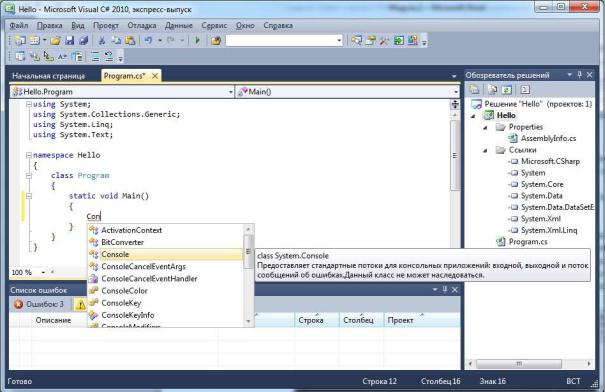Open the Вид menu
605x392 pixels.
pyautogui.click(x=78, y=25)
